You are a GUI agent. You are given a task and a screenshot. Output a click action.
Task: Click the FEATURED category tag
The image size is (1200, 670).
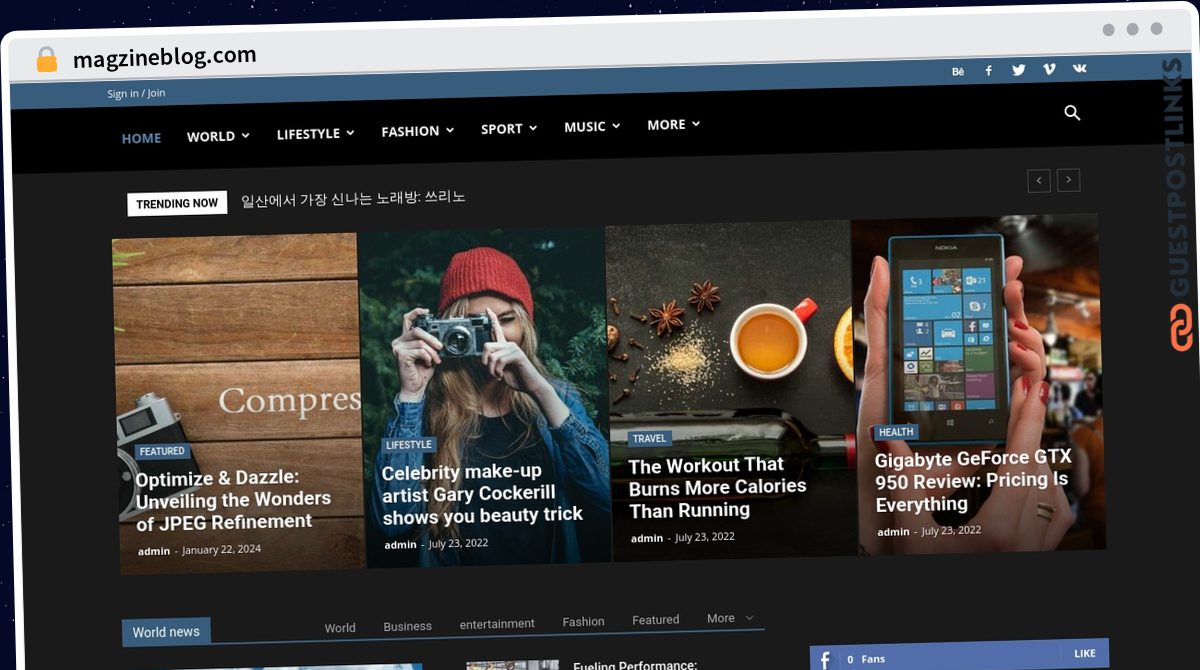click(x=162, y=452)
